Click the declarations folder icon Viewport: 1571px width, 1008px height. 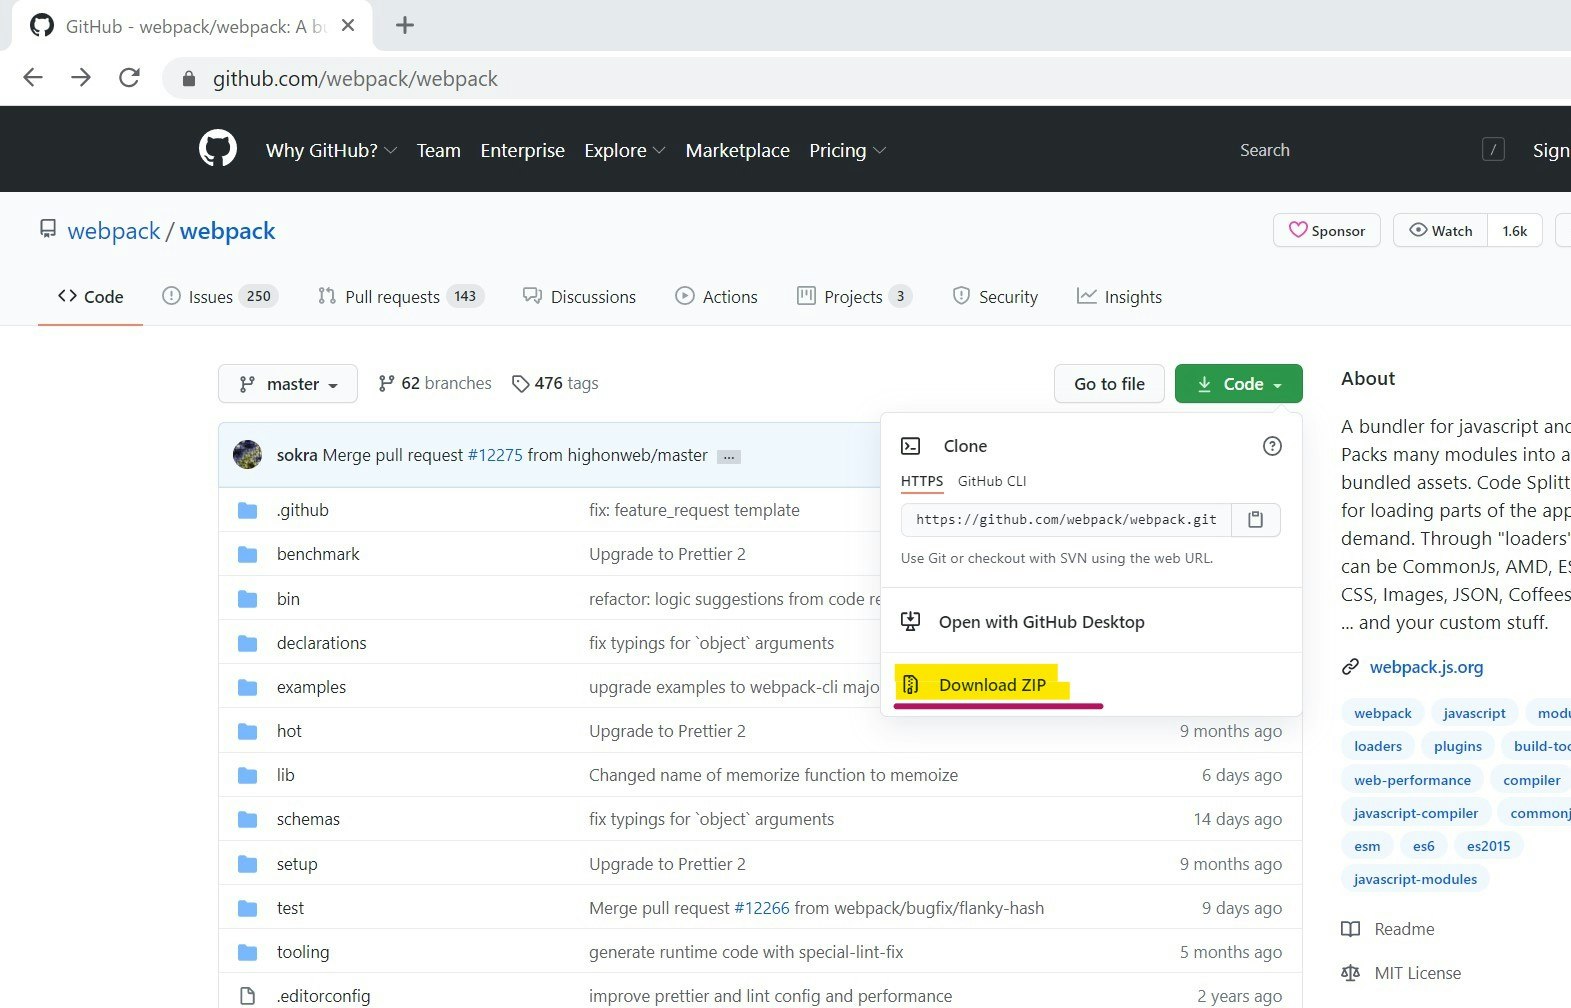pos(248,643)
